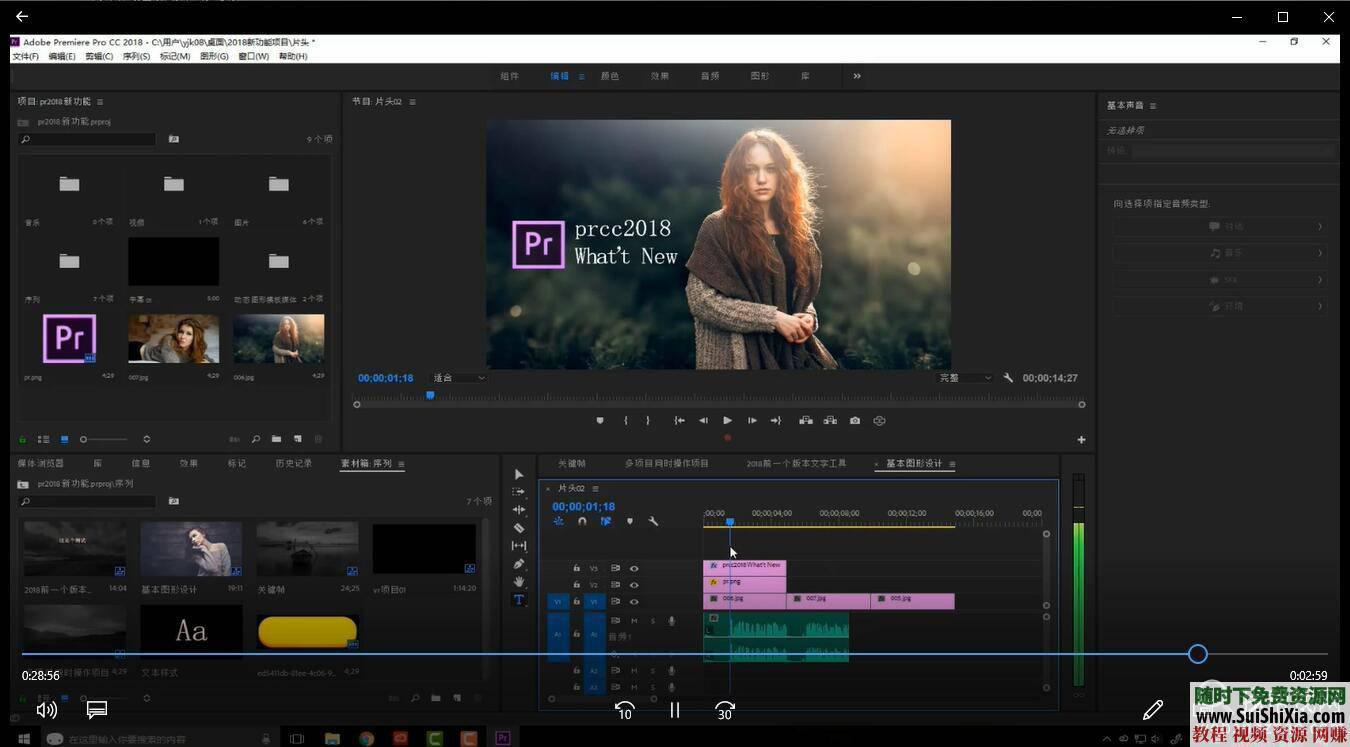Image resolution: width=1350 pixels, height=747 pixels.
Task: Pause the video player
Action: (675, 709)
